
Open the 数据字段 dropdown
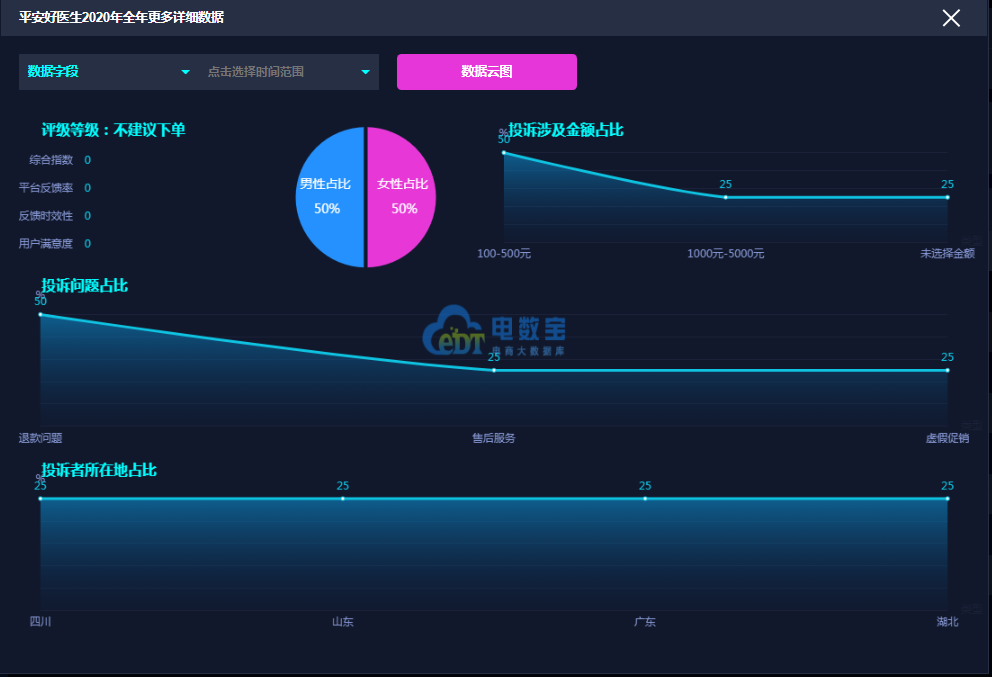pyautogui.click(x=108, y=71)
